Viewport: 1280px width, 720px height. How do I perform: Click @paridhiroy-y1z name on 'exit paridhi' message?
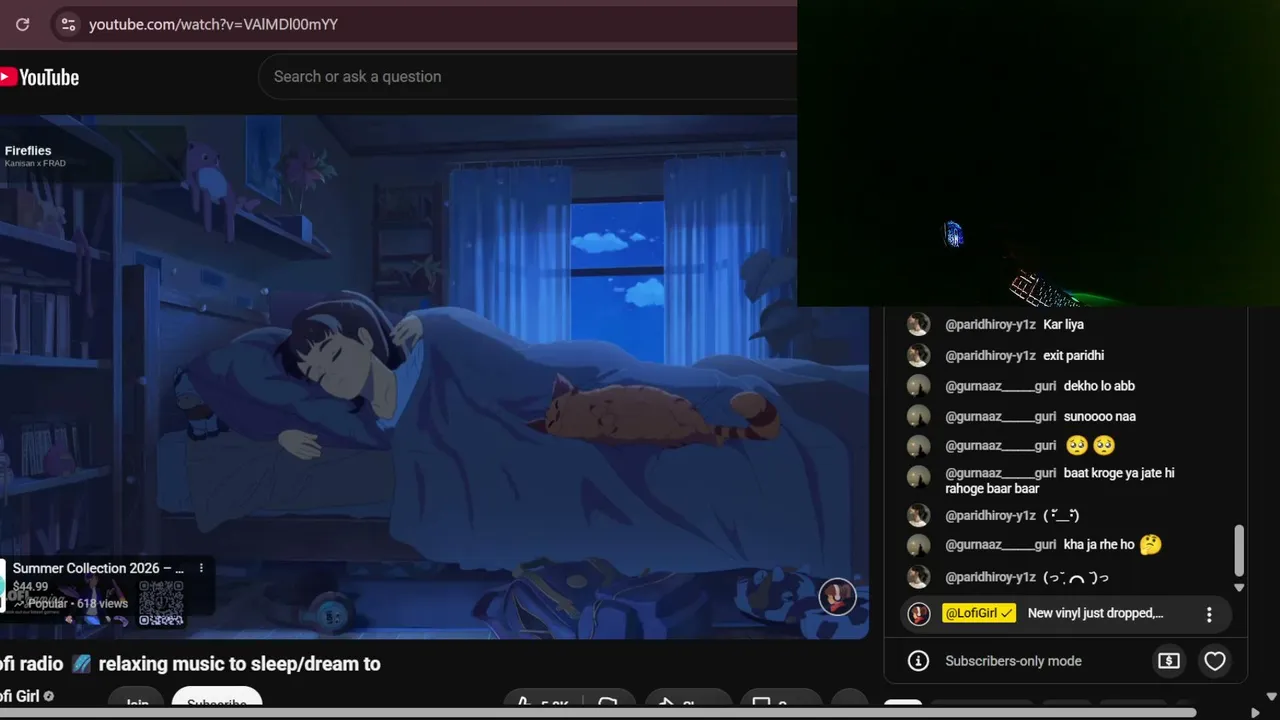990,355
